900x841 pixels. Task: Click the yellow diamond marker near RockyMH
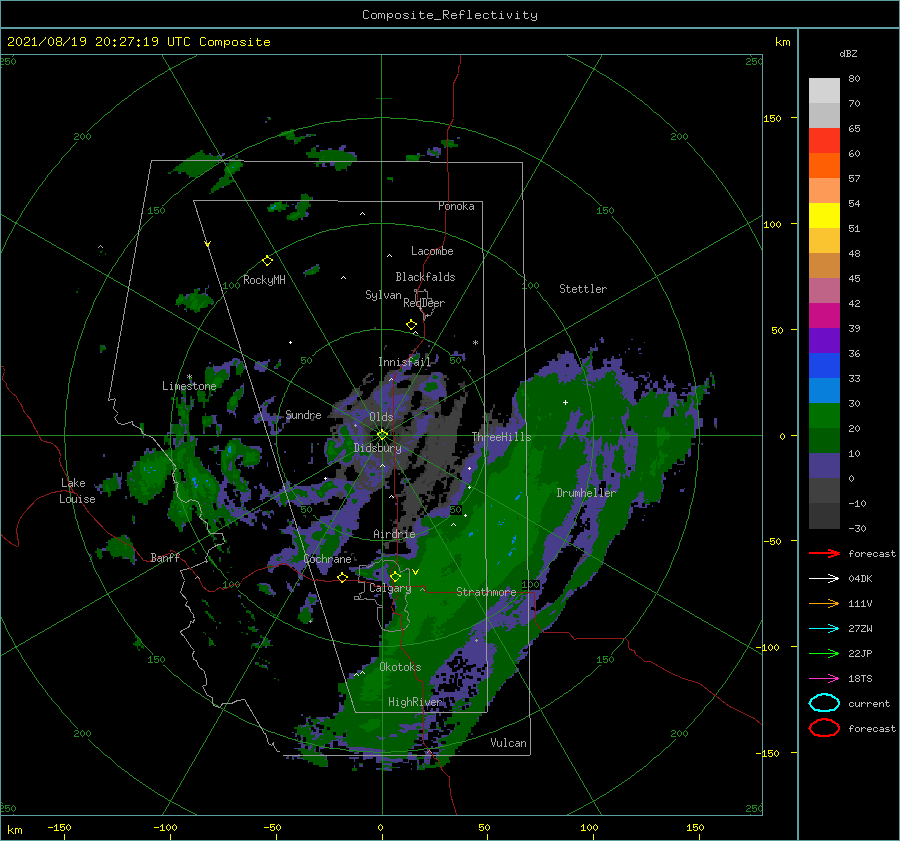click(267, 261)
